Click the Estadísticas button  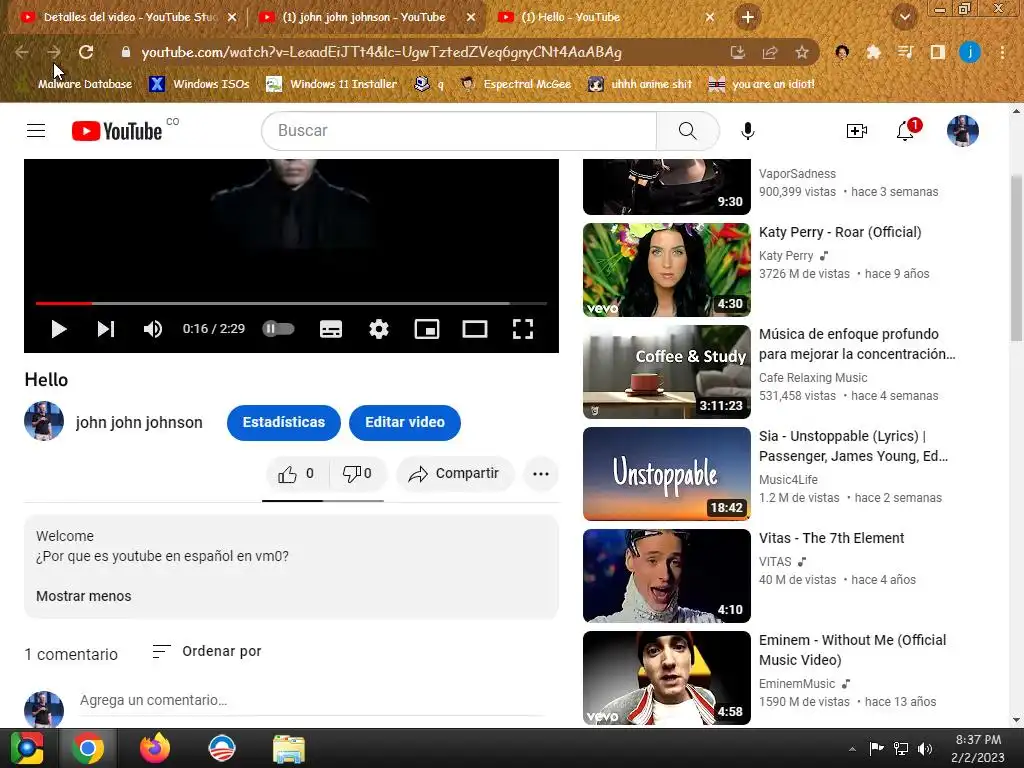tap(284, 423)
